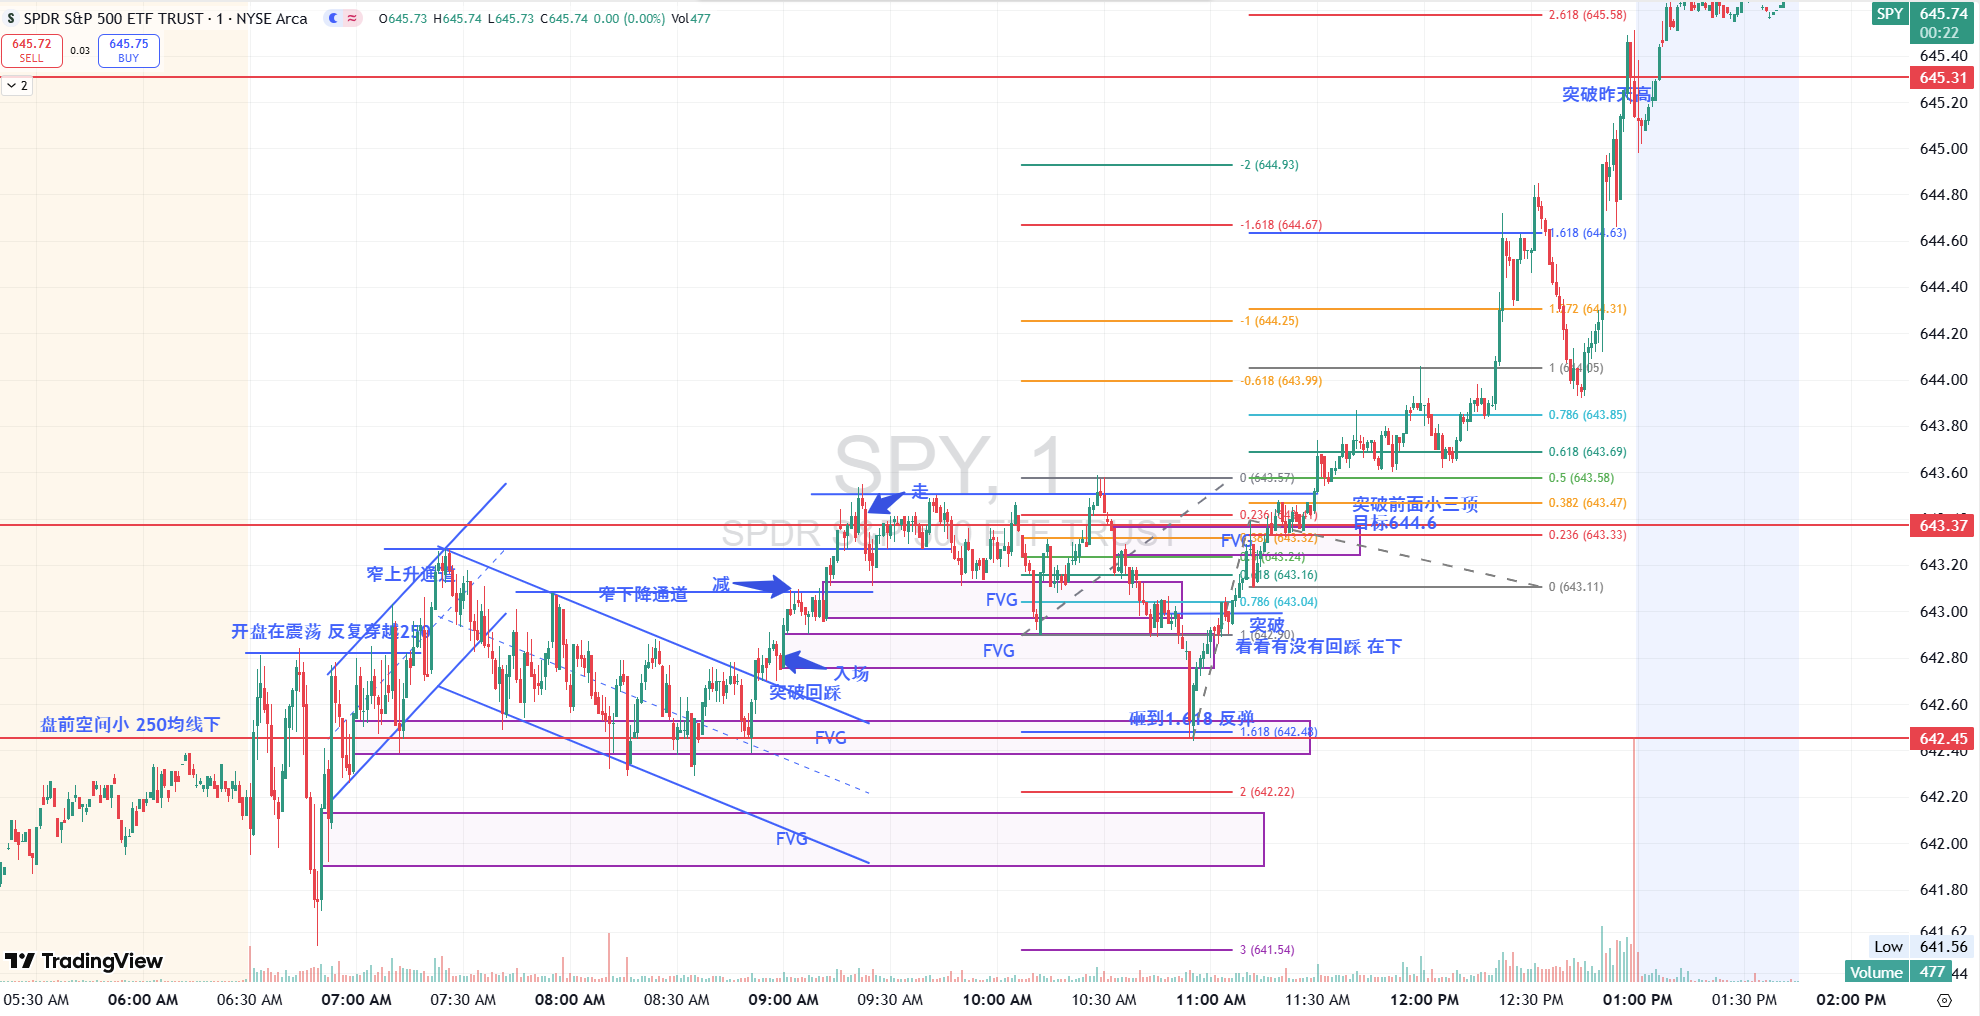Click the 645.31 red price axis label
This screenshot has width=1980, height=1016.
click(1943, 78)
